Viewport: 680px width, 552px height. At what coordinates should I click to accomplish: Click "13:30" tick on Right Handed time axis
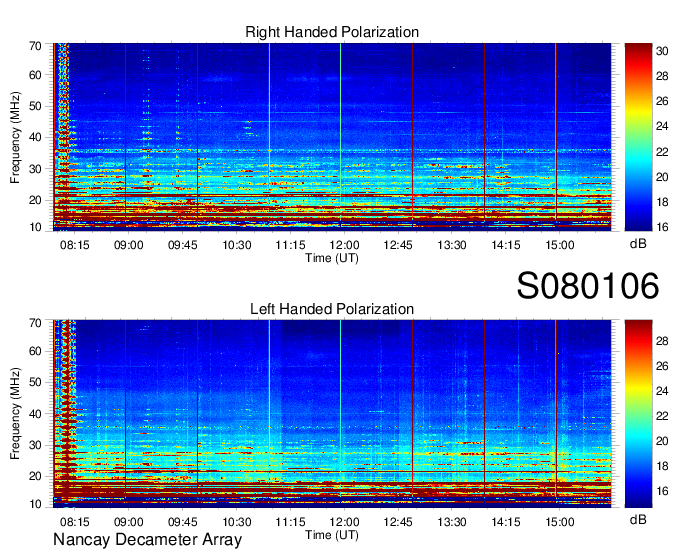pos(452,245)
